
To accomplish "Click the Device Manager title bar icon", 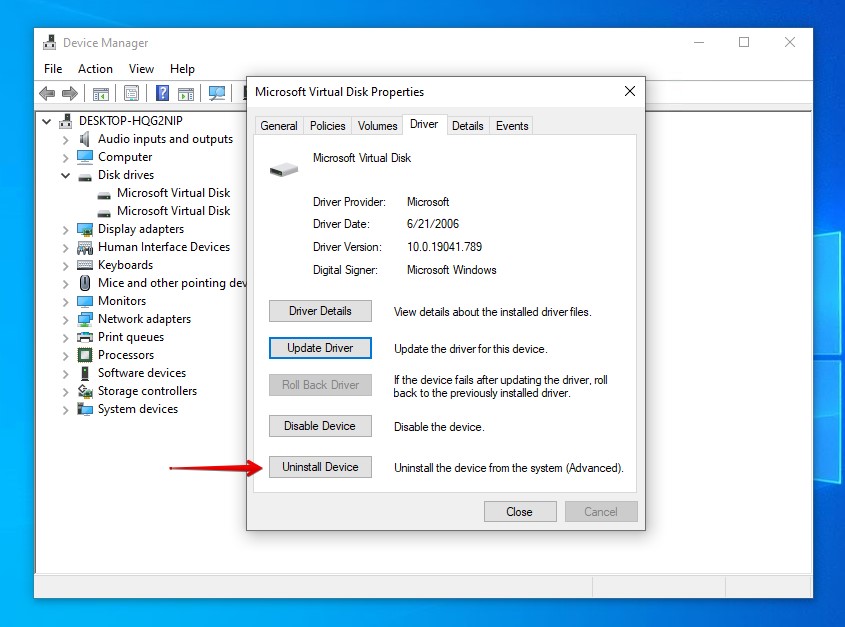I will pyautogui.click(x=50, y=43).
